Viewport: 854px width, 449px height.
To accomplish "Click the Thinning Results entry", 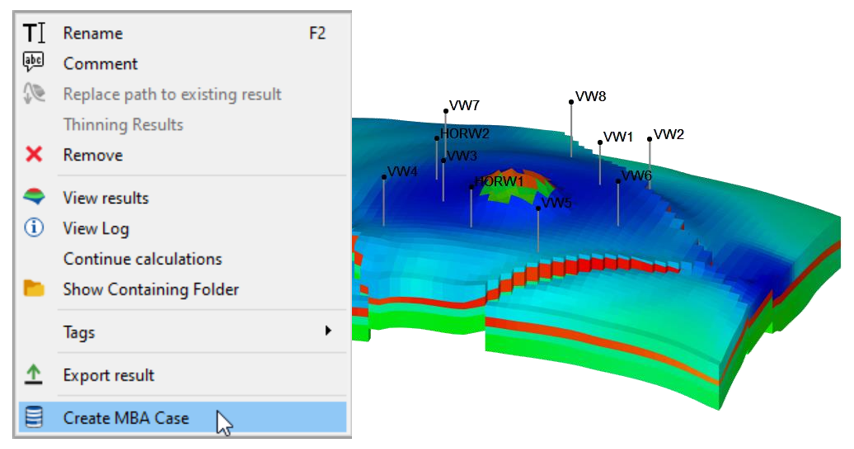I will [182, 125].
